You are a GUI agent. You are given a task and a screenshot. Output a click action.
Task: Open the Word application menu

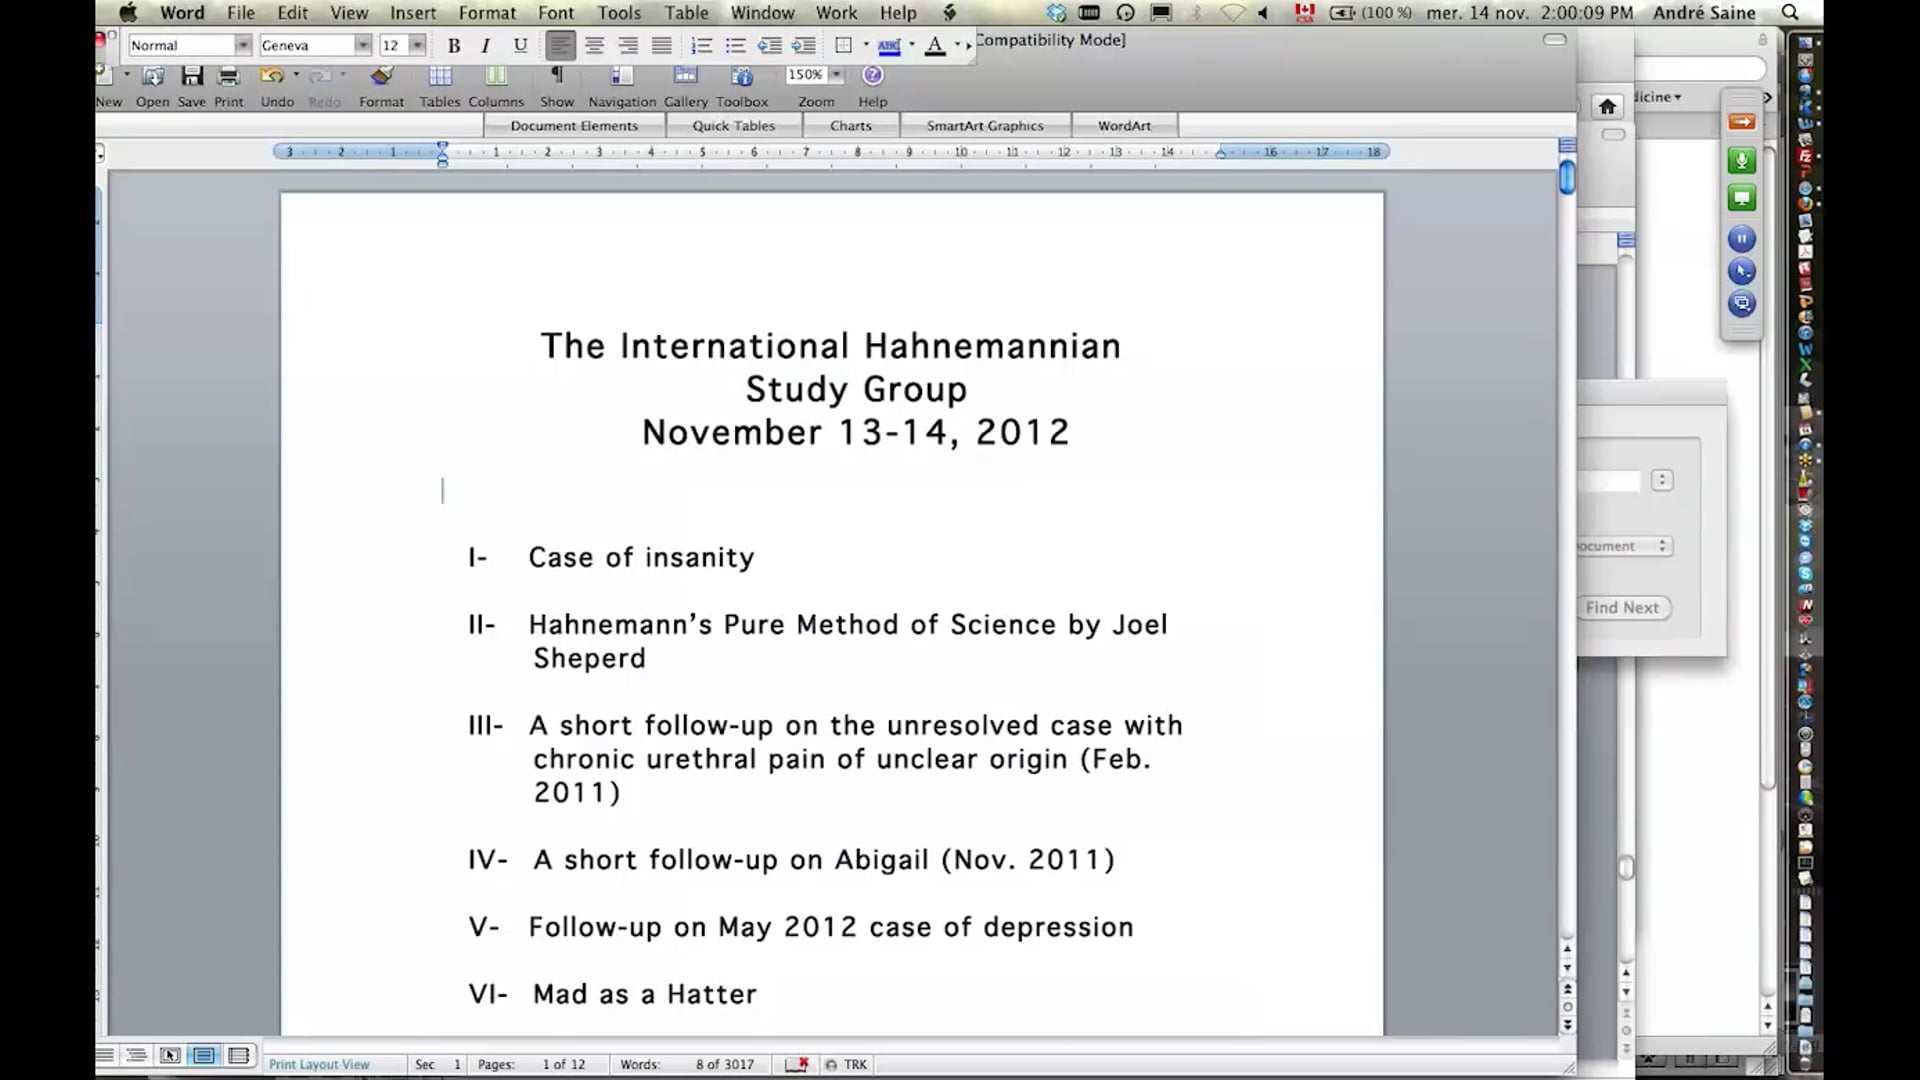click(x=181, y=12)
